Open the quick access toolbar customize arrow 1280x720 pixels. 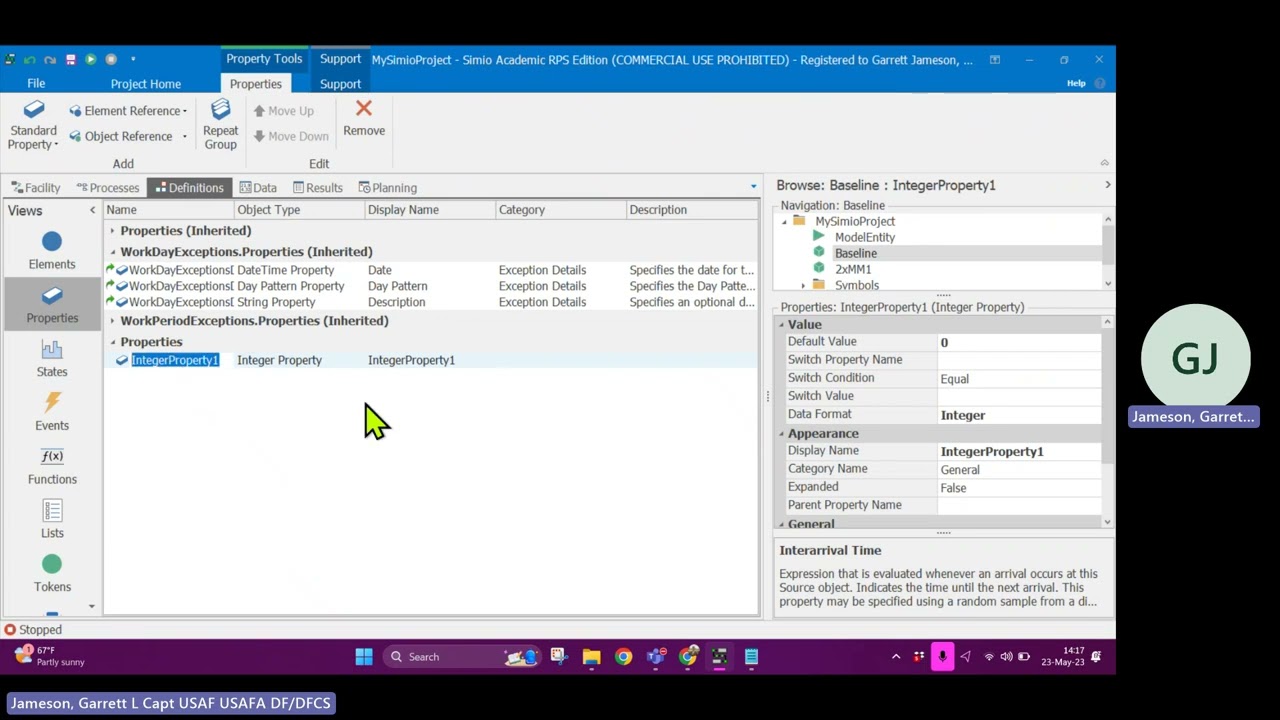click(x=133, y=60)
